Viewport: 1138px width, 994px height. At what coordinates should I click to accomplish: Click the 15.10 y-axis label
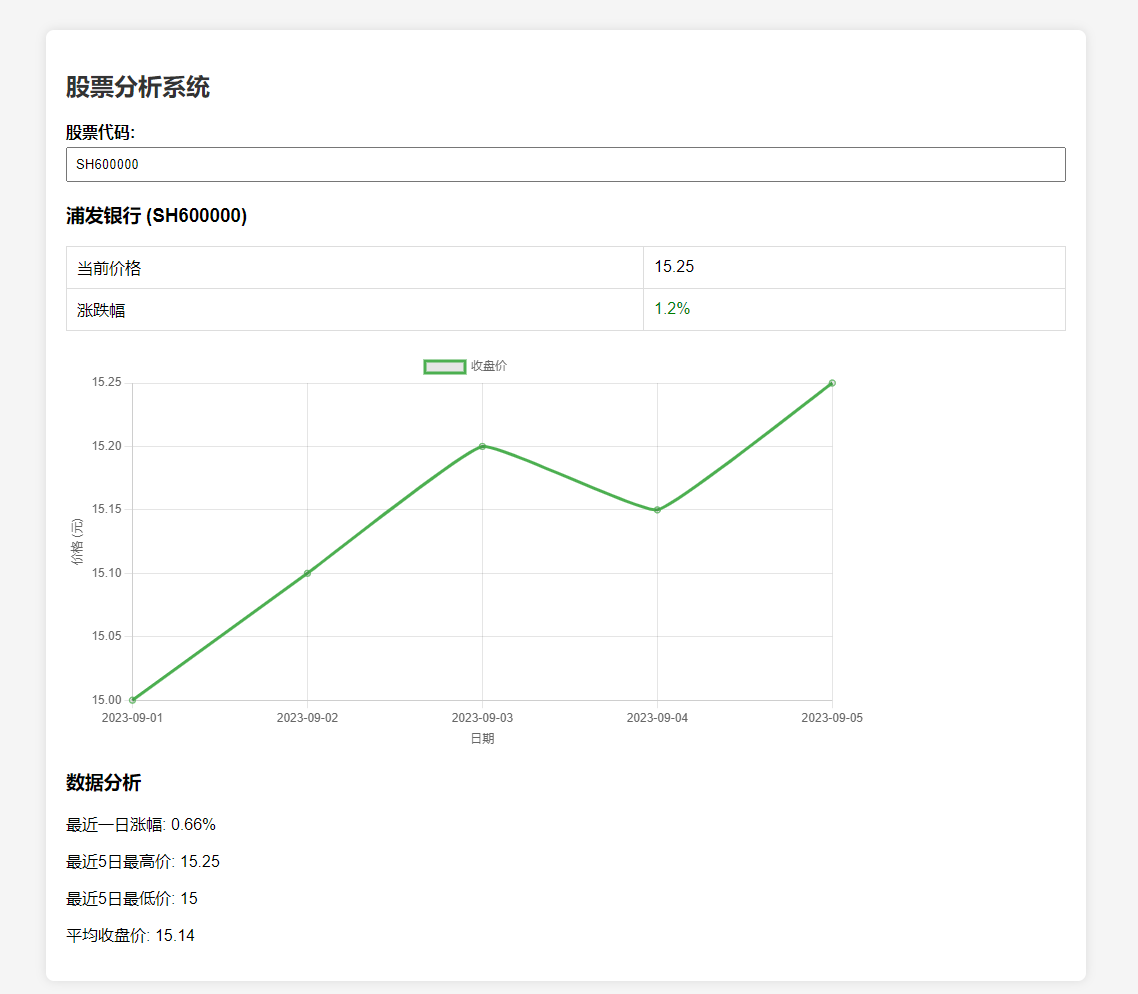107,573
